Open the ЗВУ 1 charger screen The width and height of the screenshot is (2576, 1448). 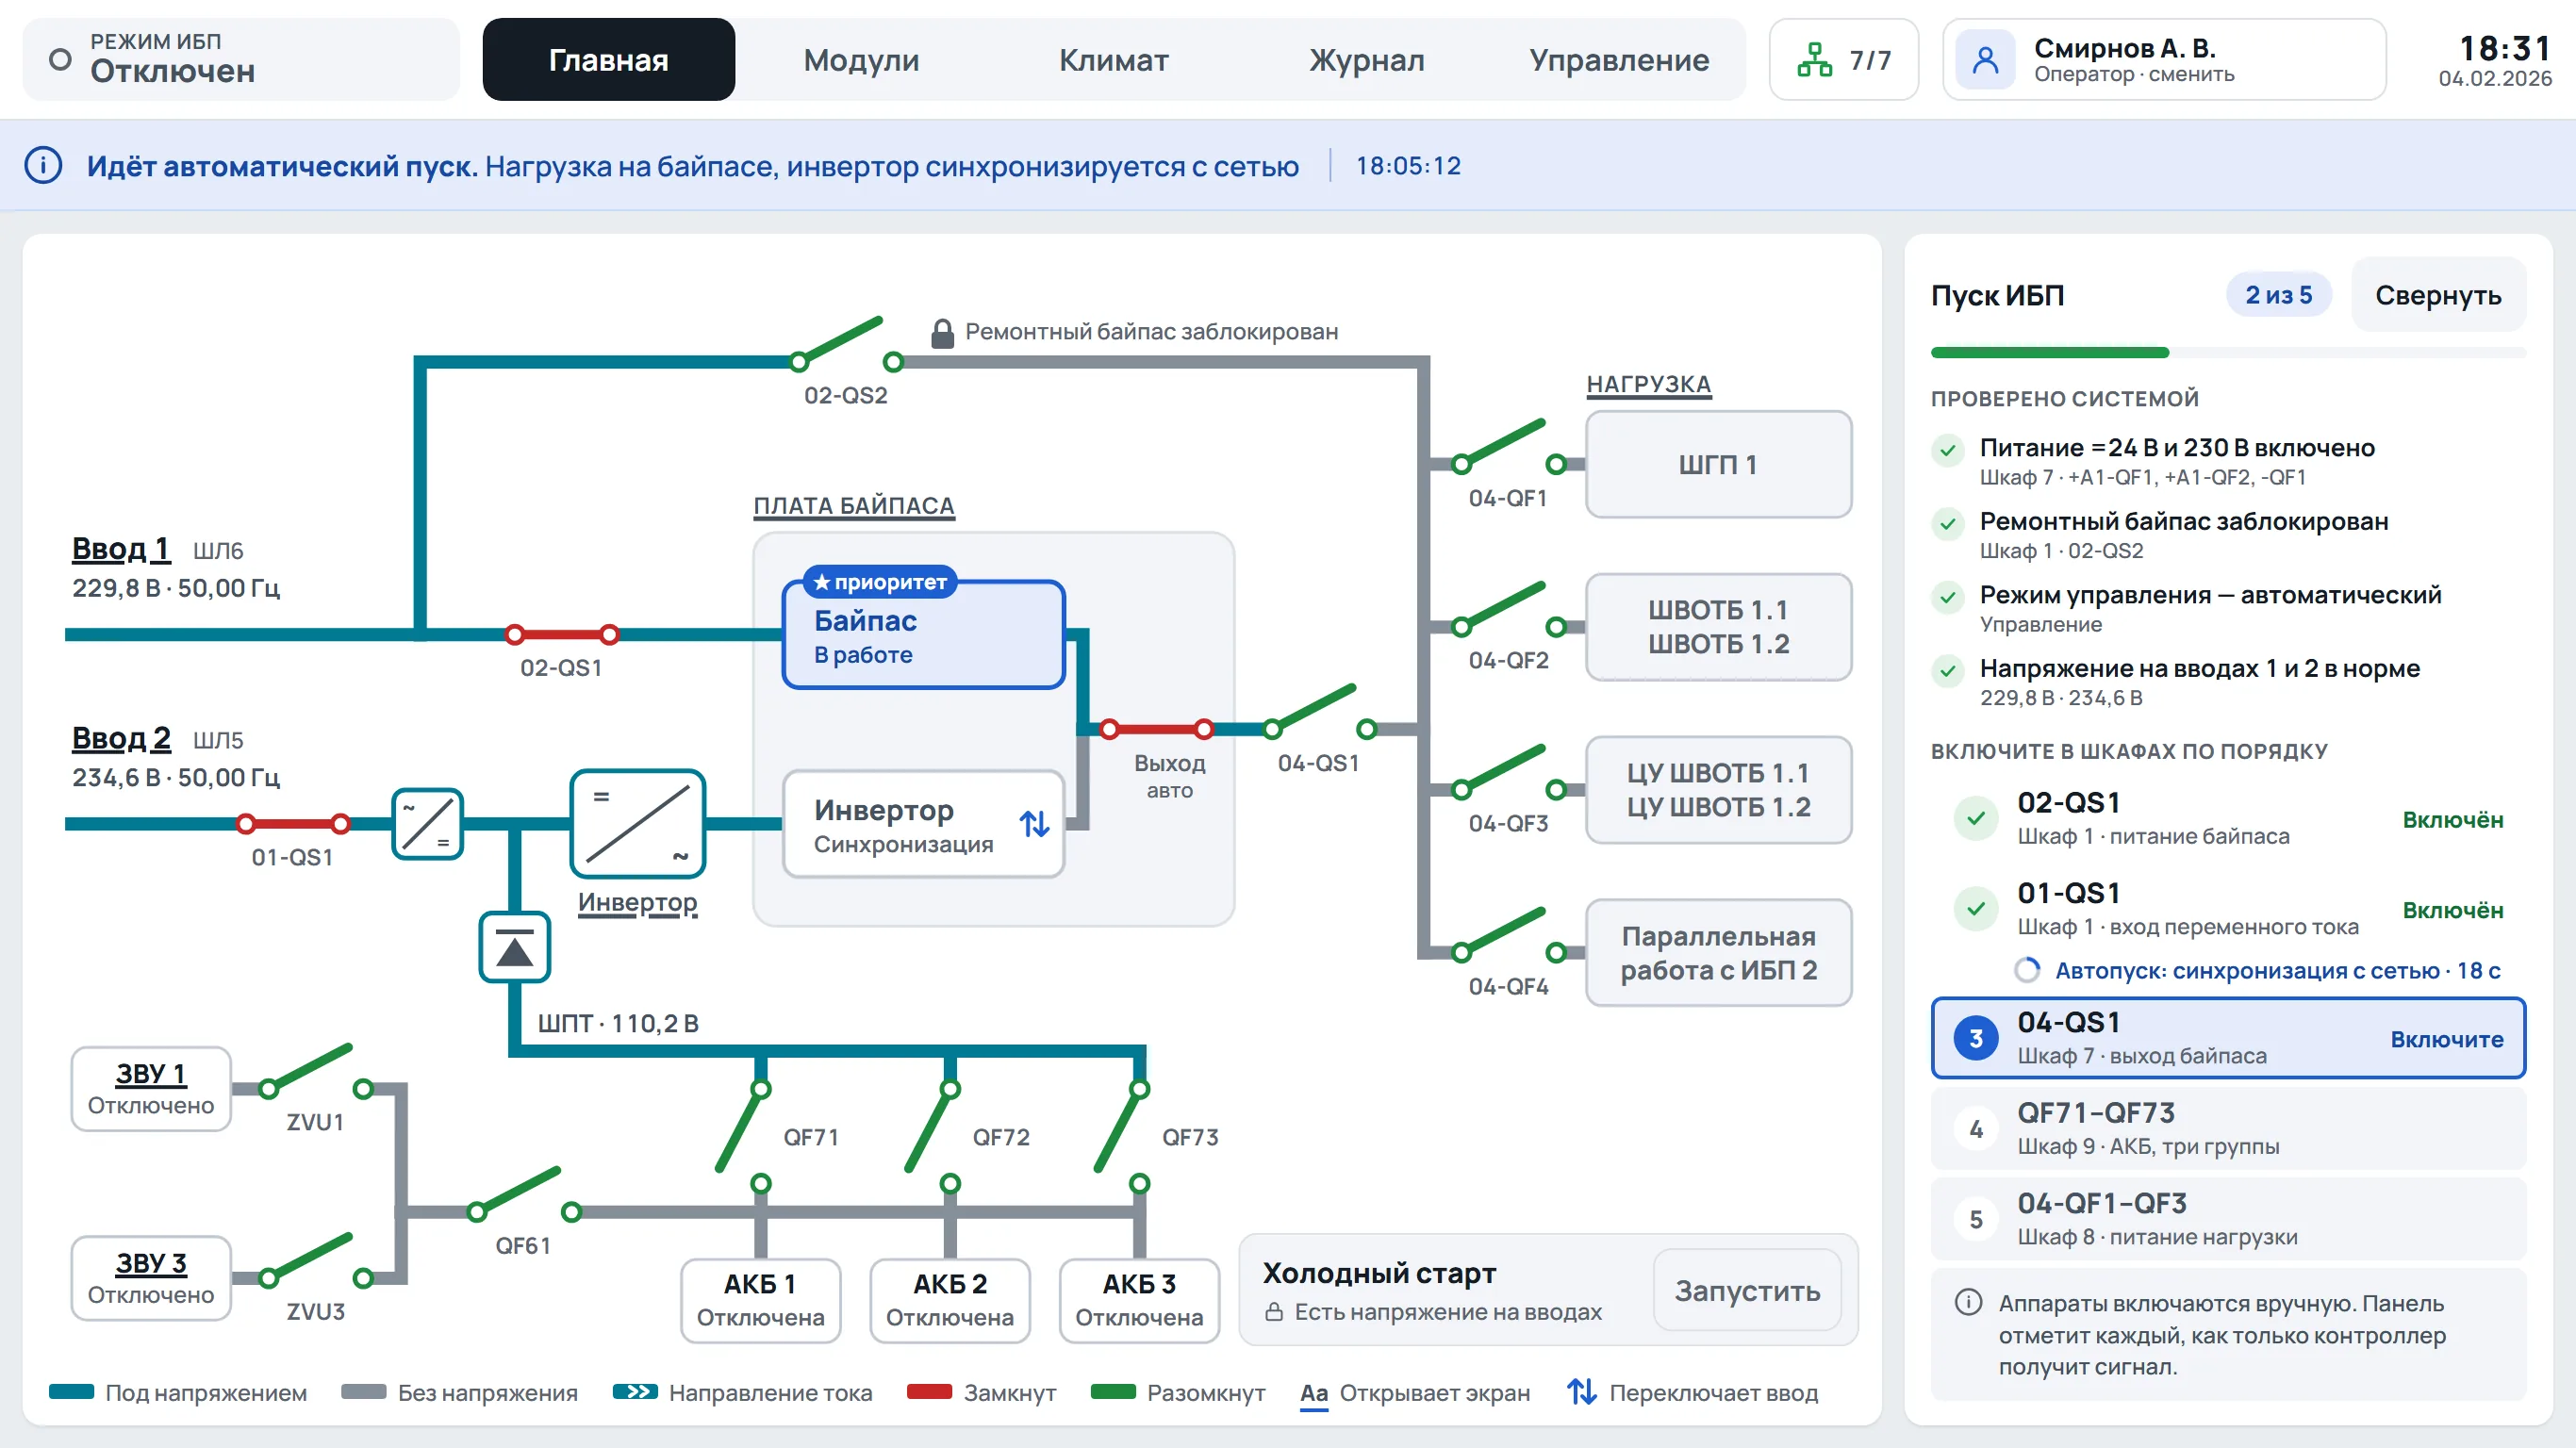pos(151,1089)
